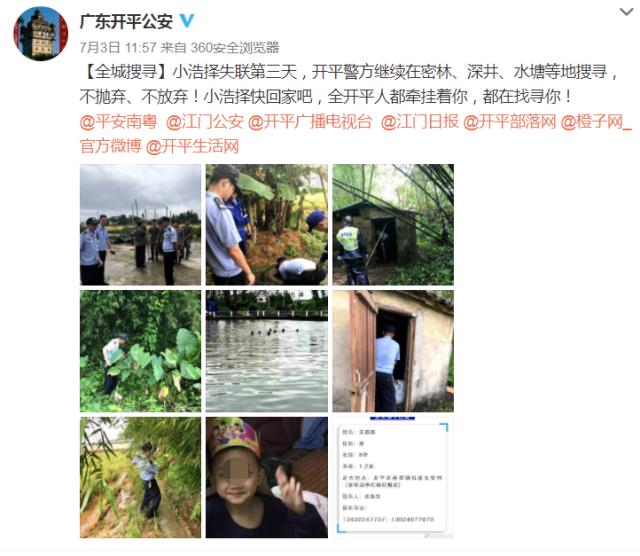Click the 广东开平公安 profile avatar

point(40,33)
